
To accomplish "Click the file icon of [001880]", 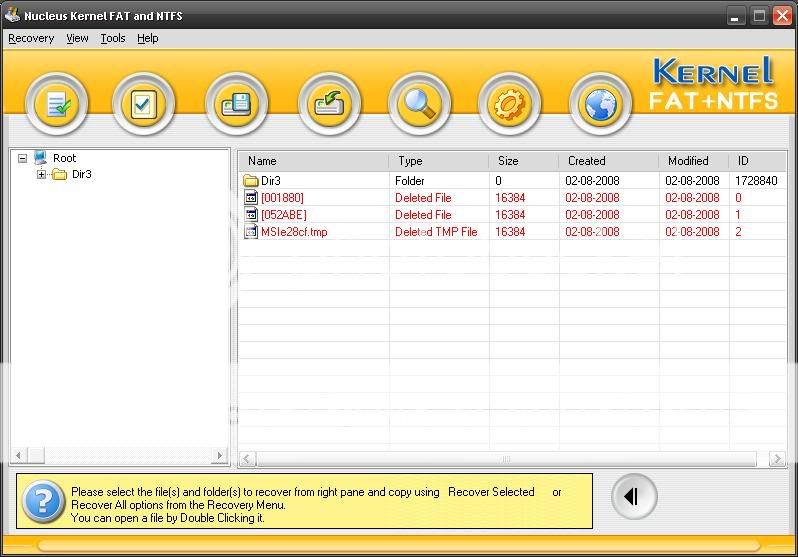I will (251, 198).
